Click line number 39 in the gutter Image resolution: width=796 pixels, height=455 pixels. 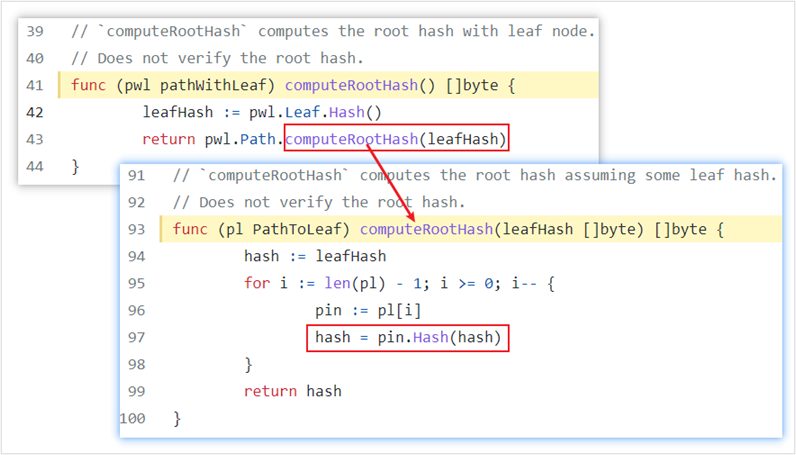click(35, 31)
